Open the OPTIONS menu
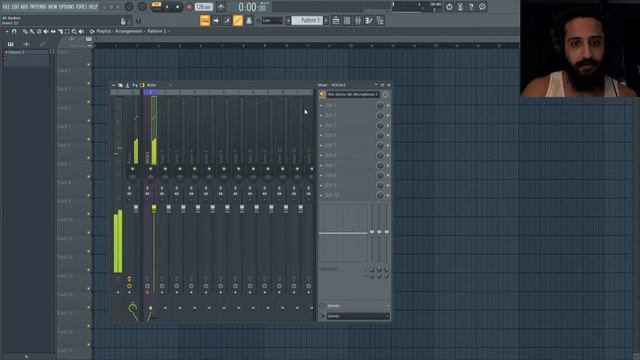The width and height of the screenshot is (640, 360). 67,7
